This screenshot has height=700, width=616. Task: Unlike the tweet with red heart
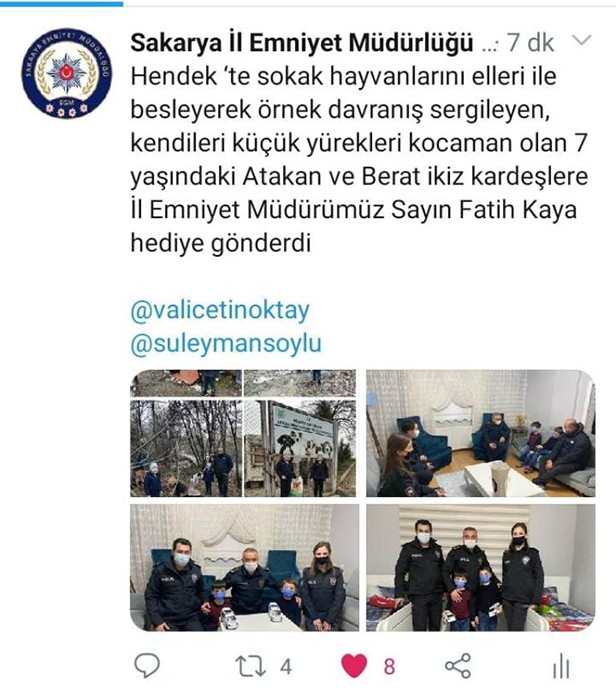pos(354,666)
